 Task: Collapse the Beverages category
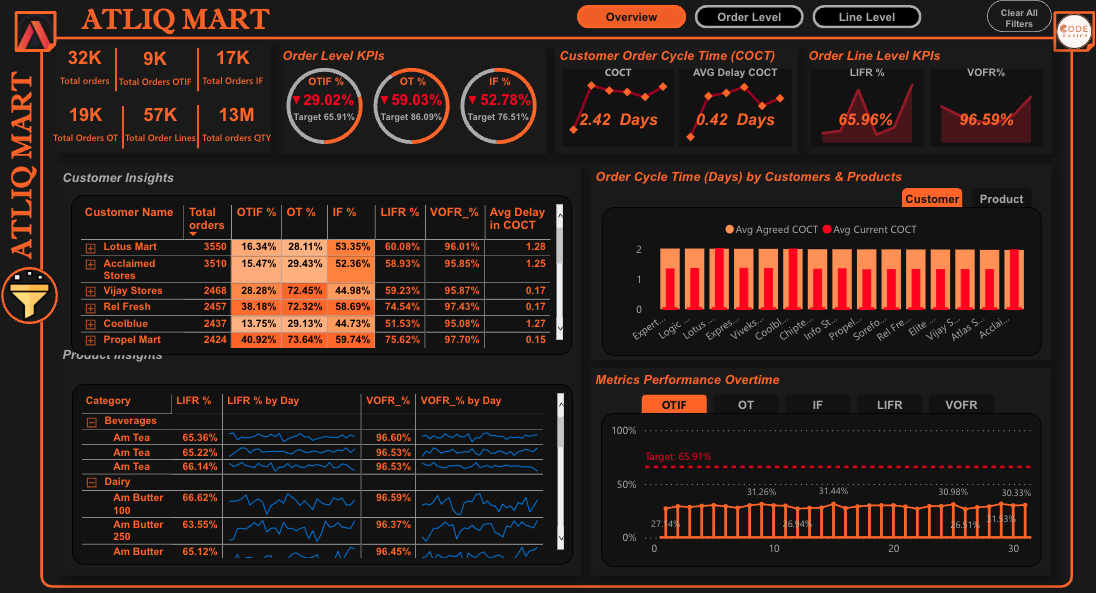click(92, 421)
